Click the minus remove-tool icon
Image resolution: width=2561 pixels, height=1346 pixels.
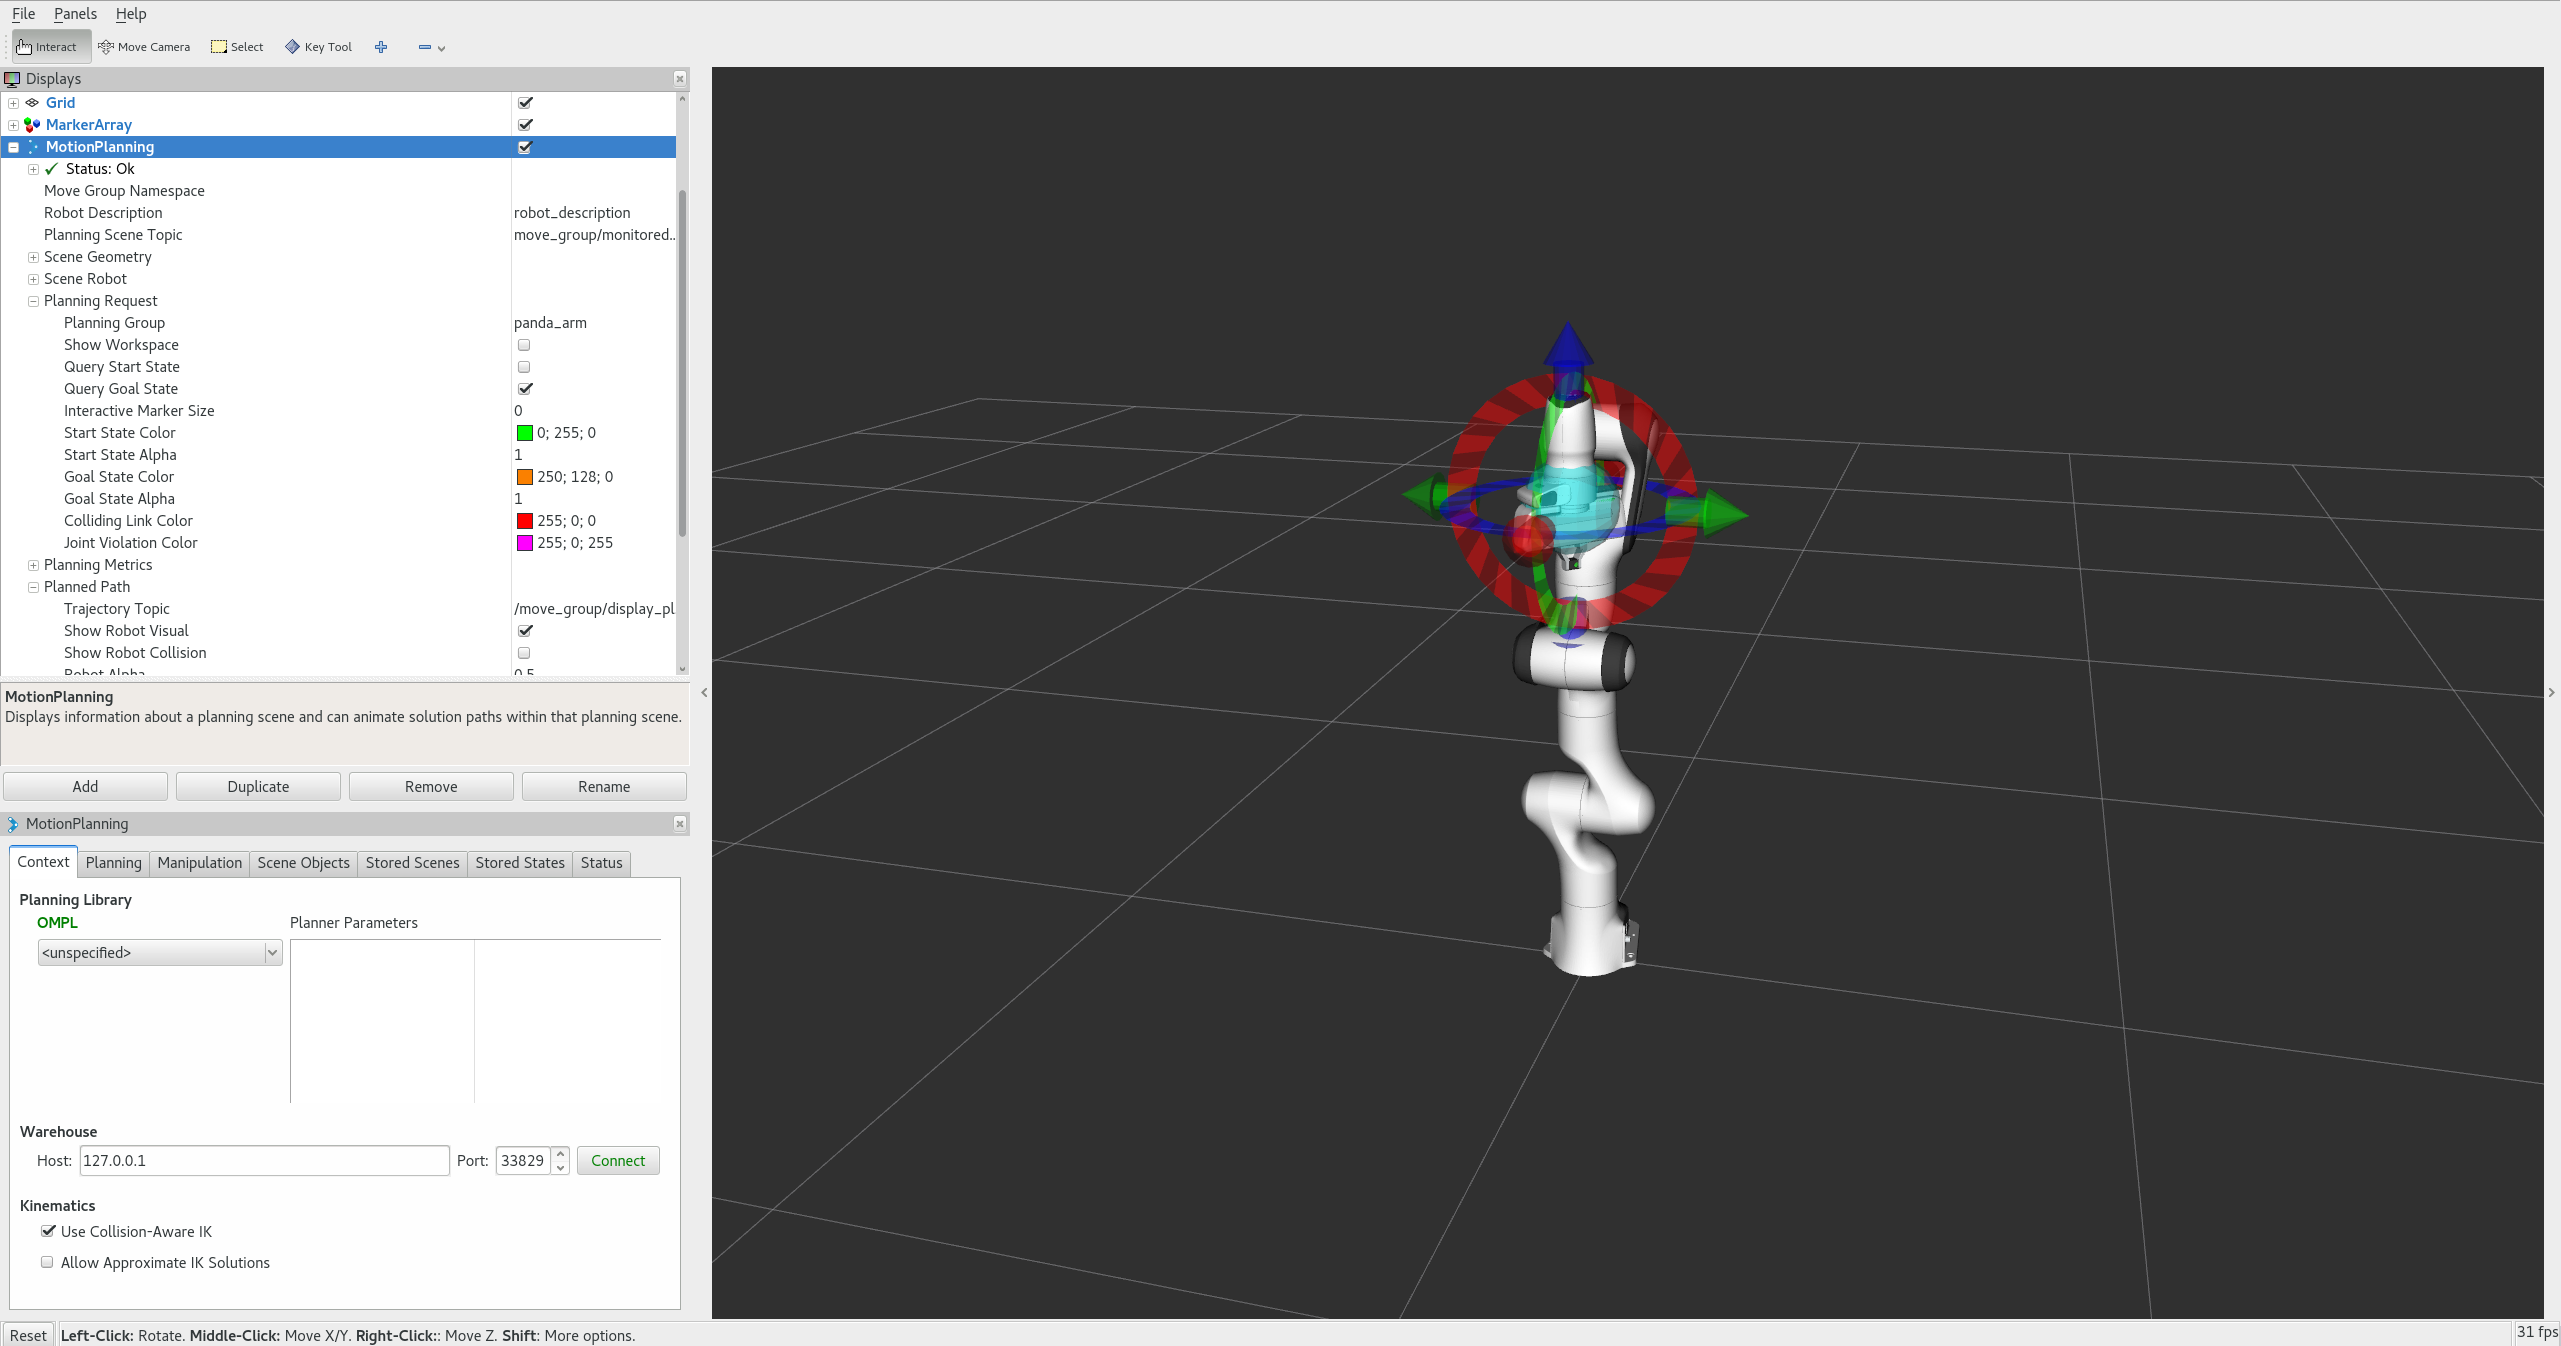(425, 47)
